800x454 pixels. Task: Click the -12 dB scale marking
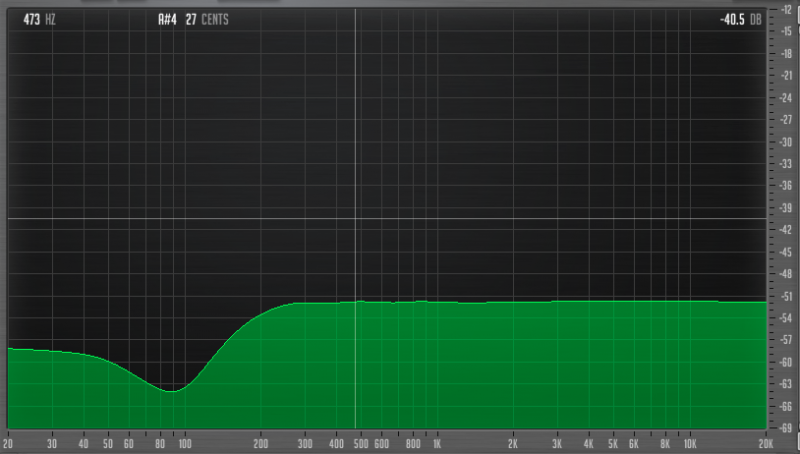(x=787, y=9)
